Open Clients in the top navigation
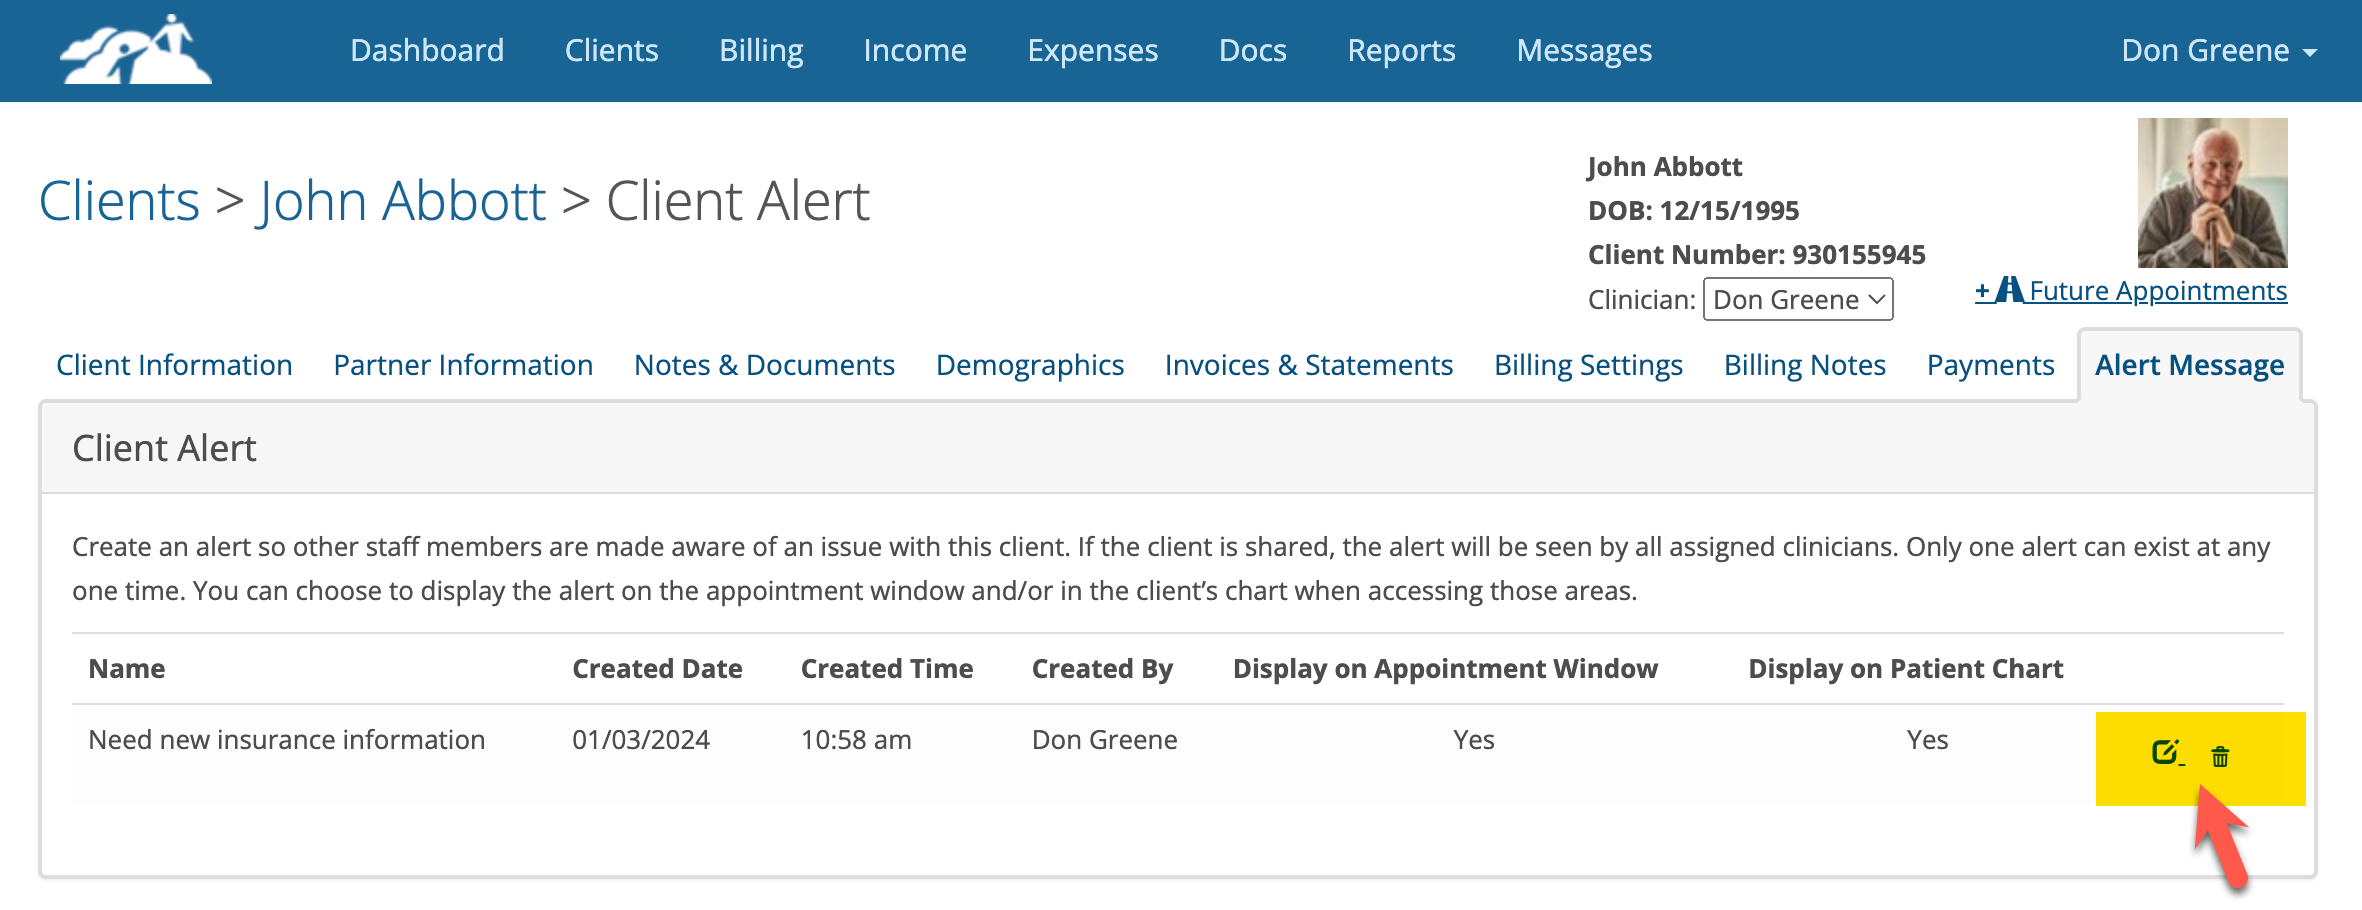 click(611, 50)
